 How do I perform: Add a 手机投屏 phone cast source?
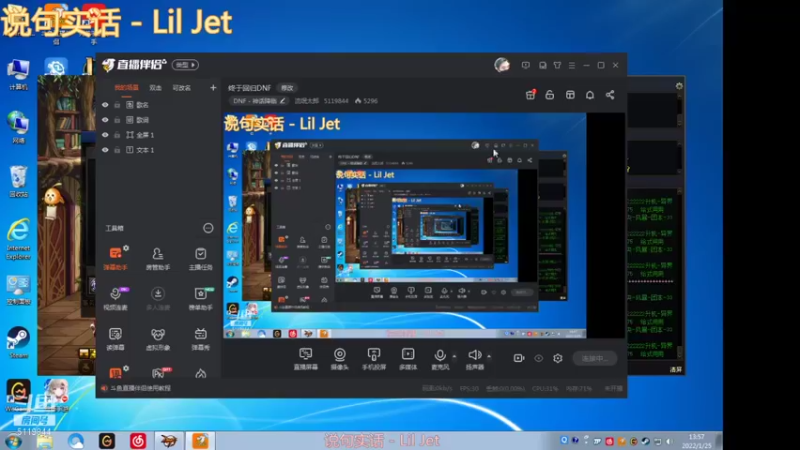[x=373, y=359]
